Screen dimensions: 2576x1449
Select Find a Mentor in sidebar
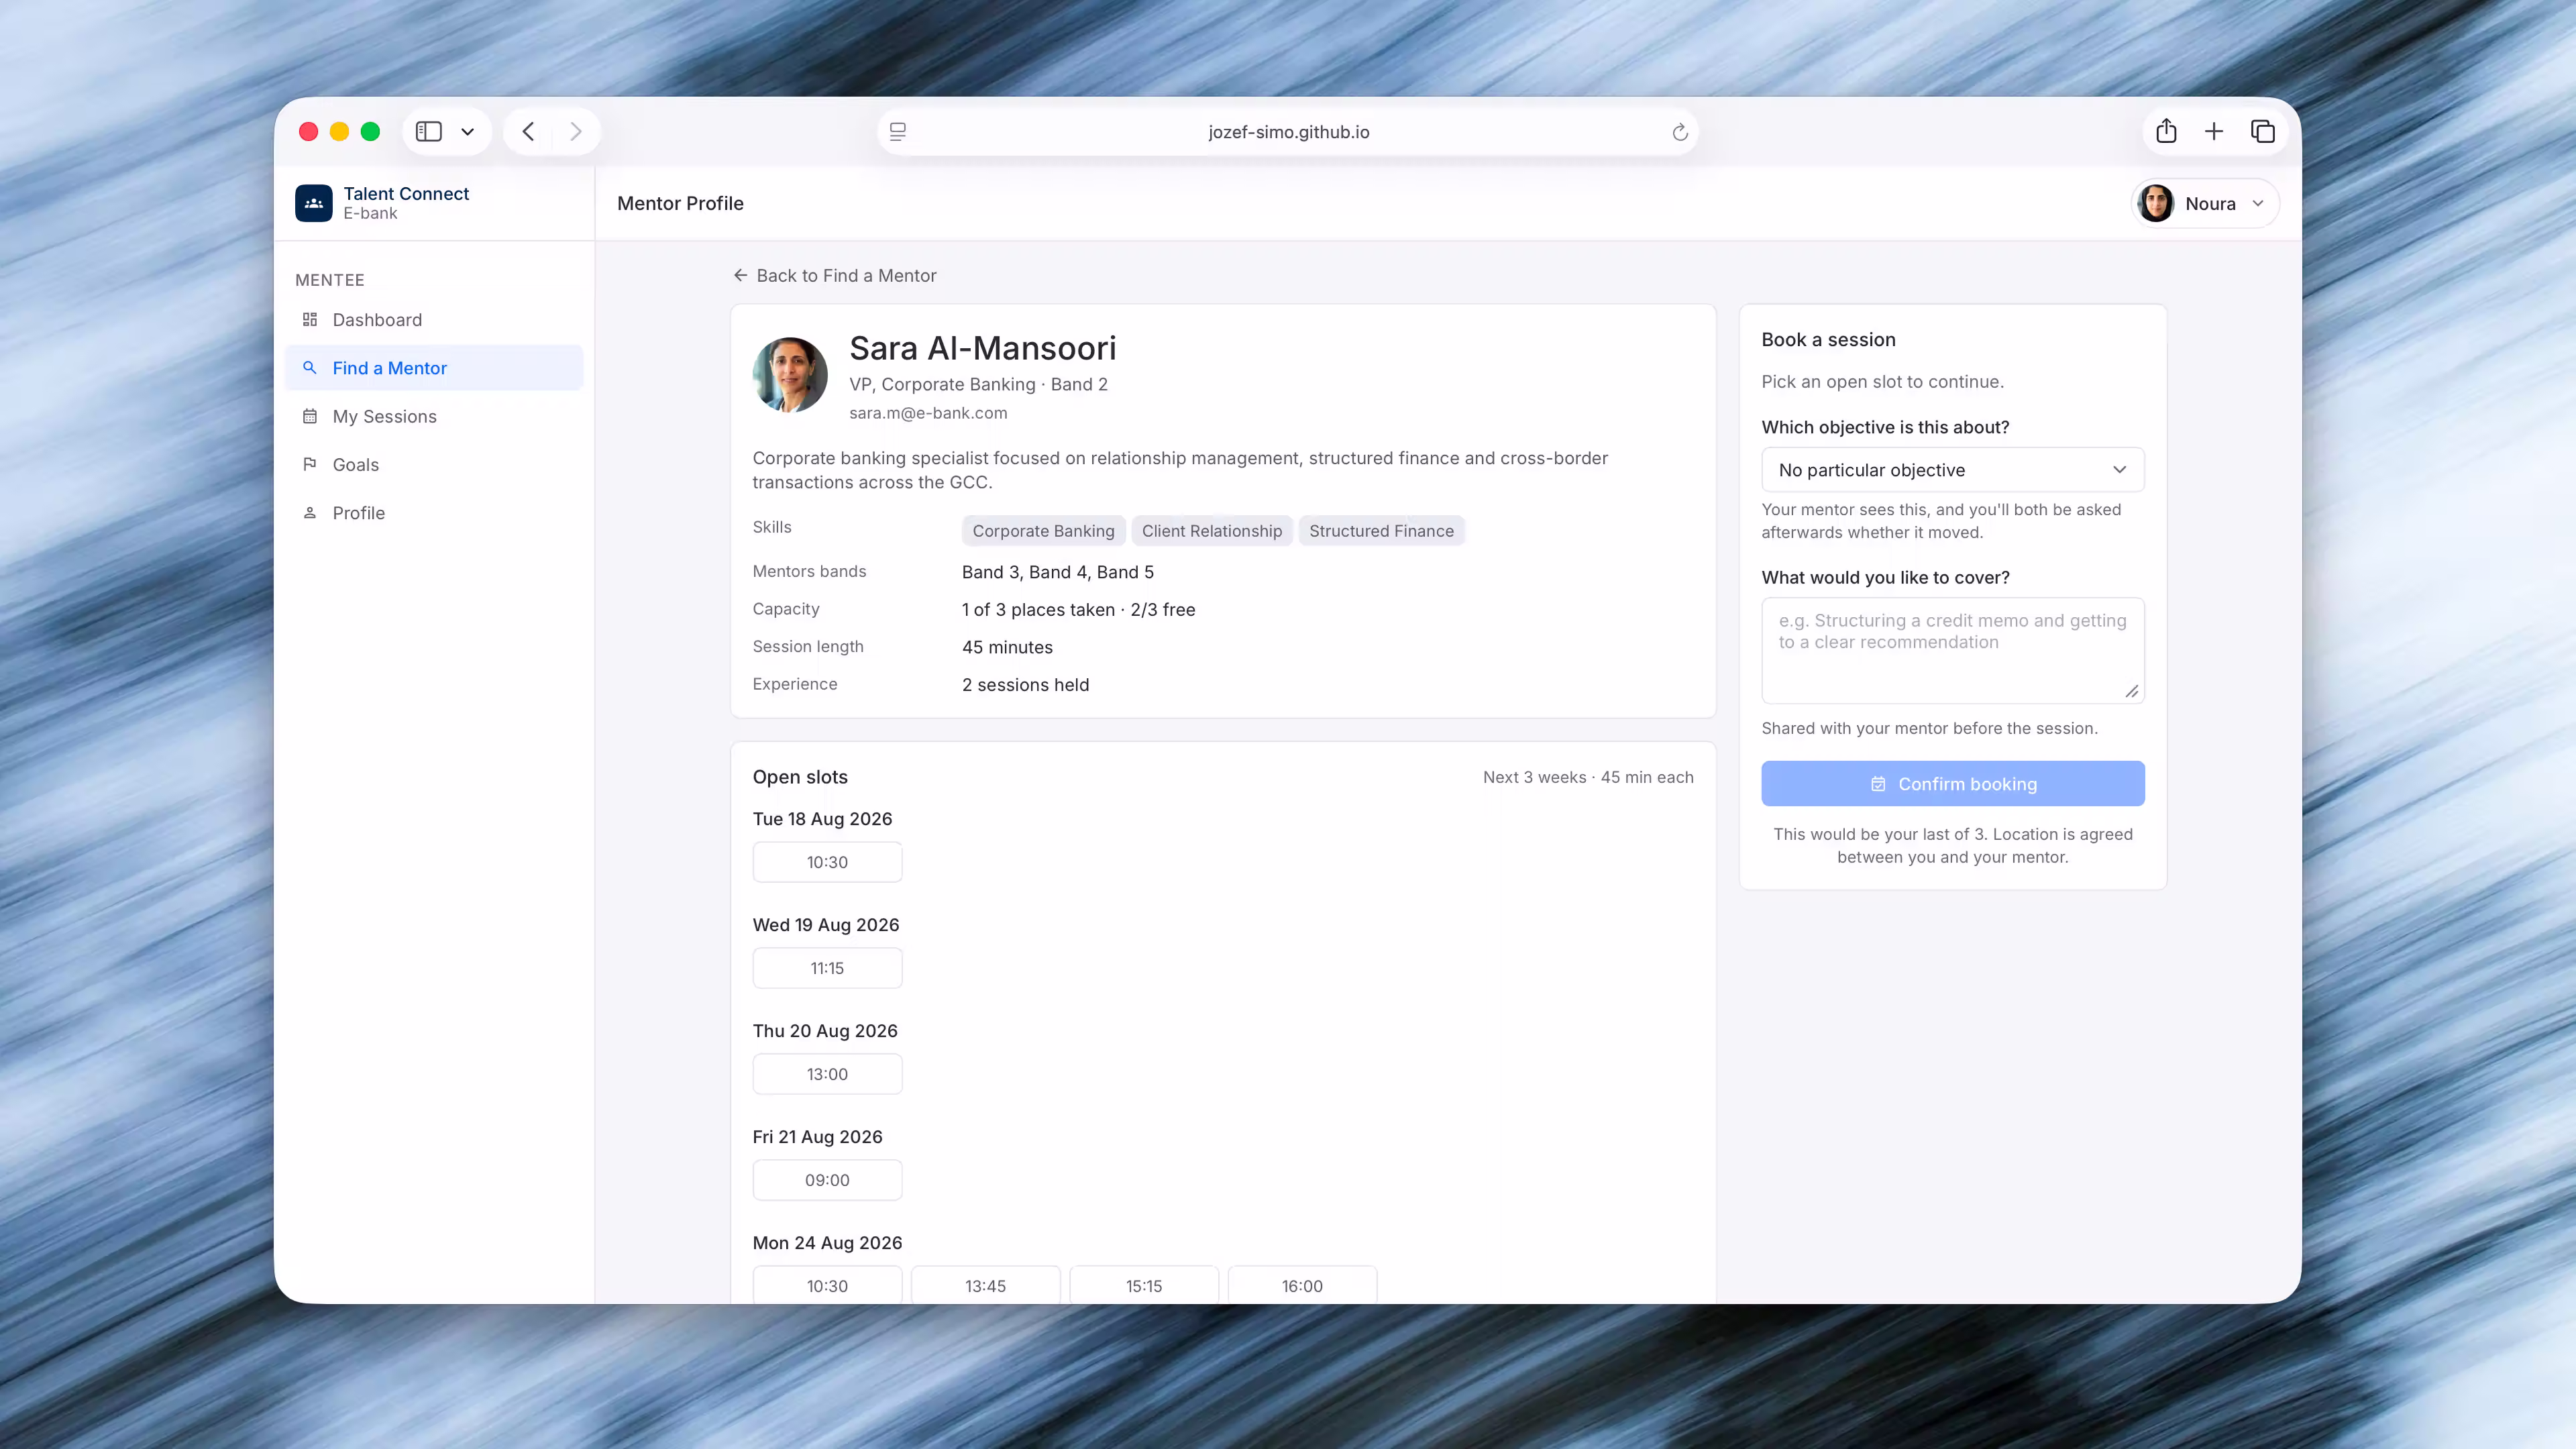434,368
